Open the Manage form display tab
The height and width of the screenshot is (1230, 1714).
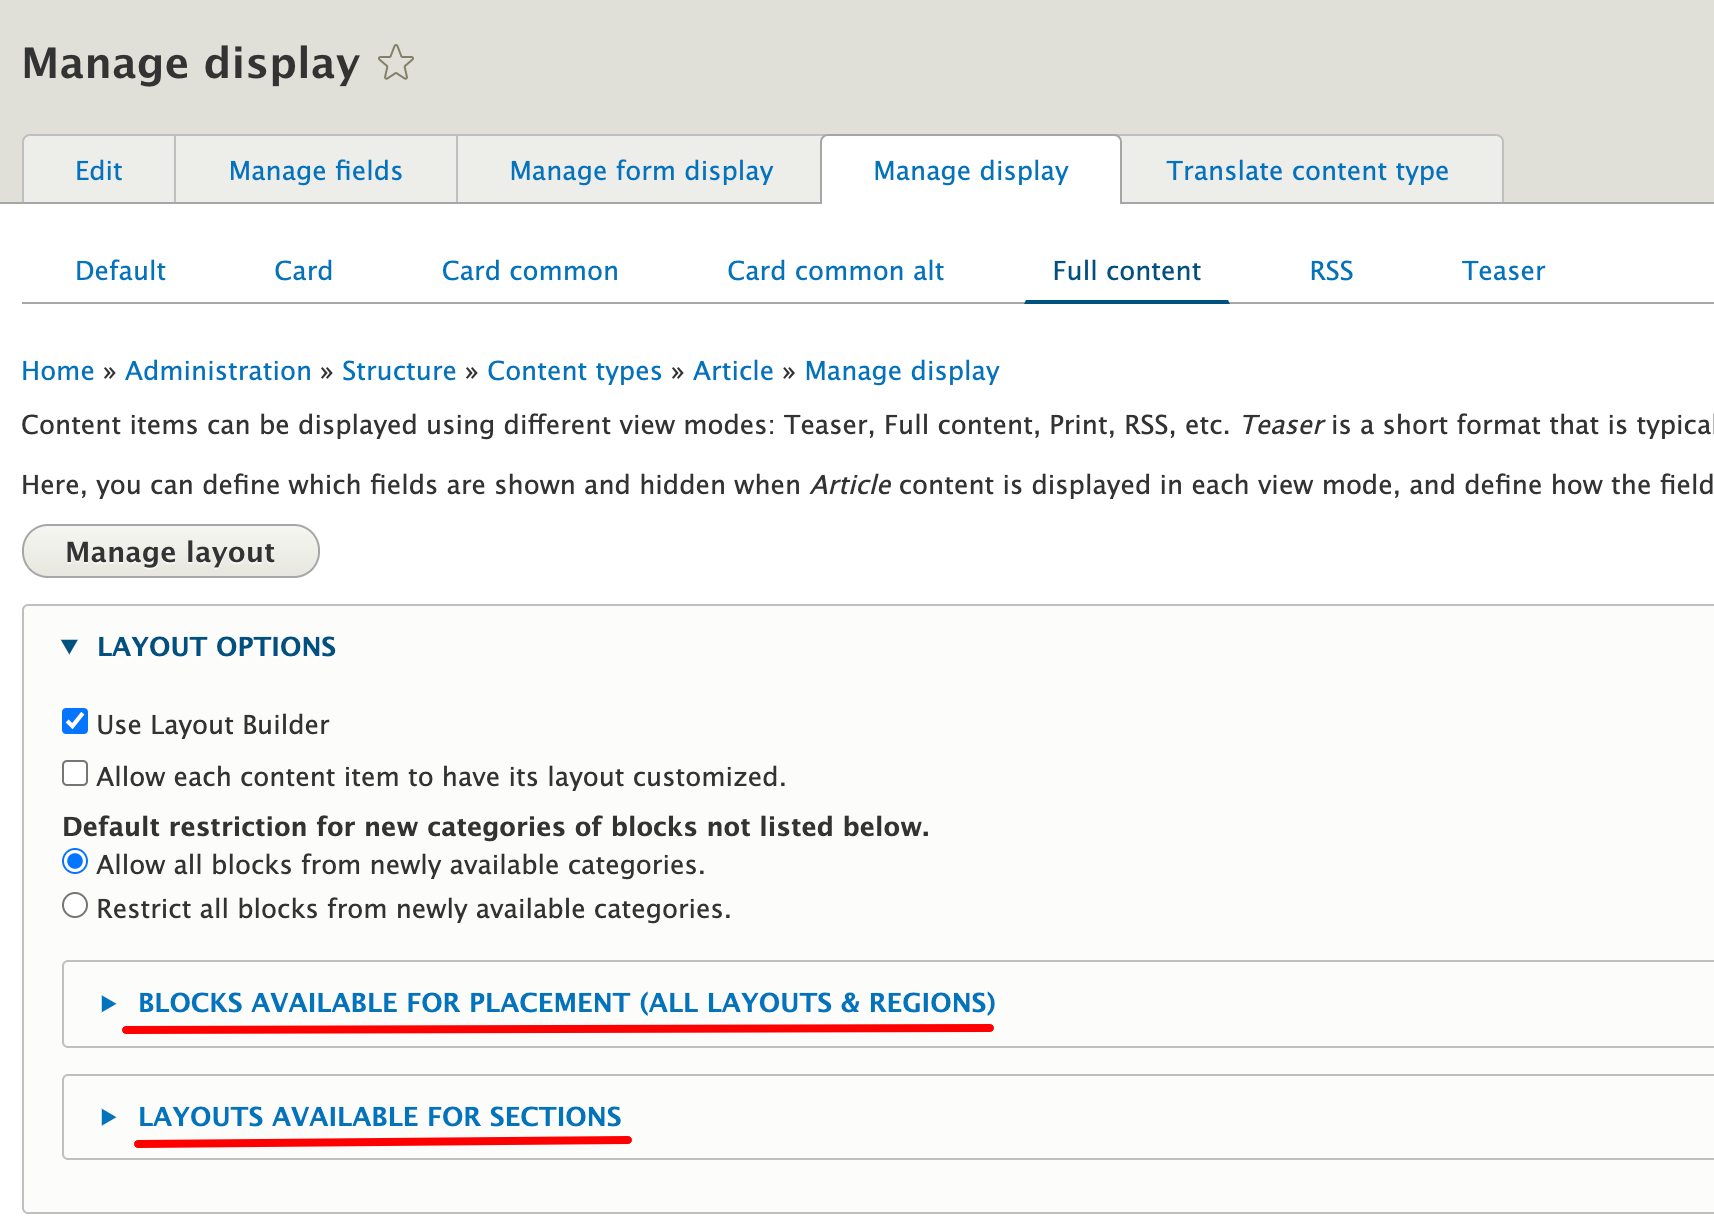[640, 170]
